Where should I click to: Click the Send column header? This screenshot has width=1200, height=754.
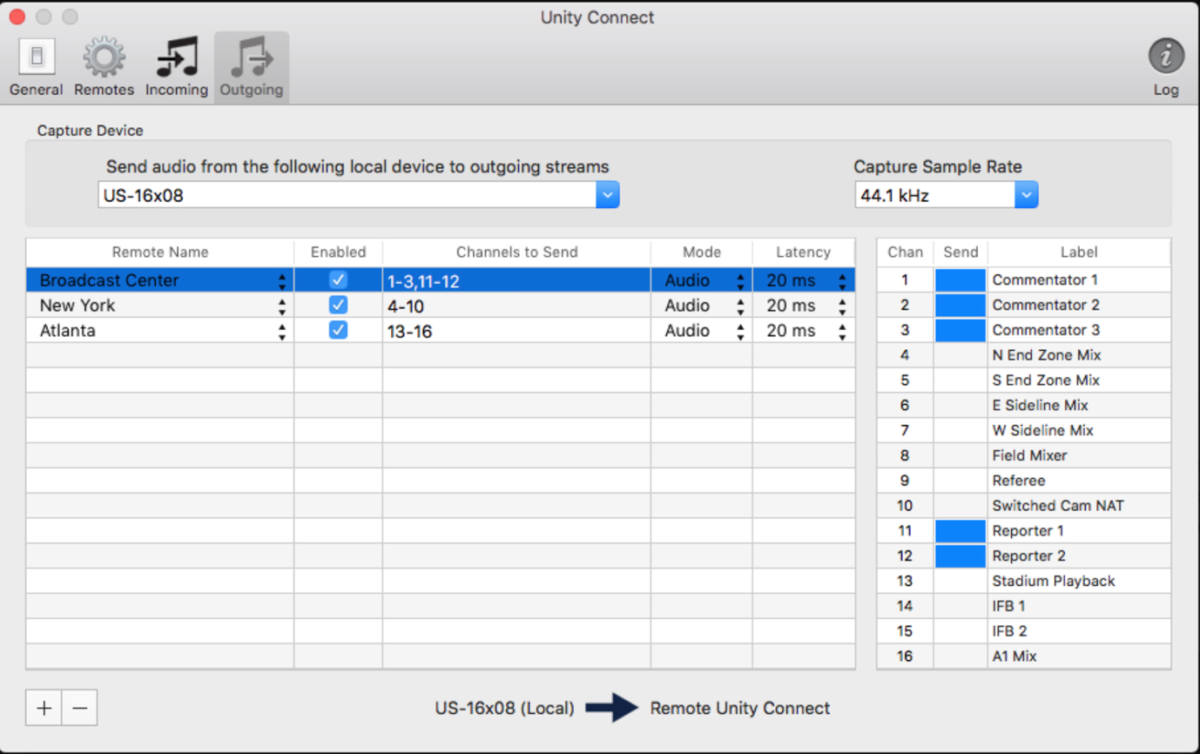(960, 252)
